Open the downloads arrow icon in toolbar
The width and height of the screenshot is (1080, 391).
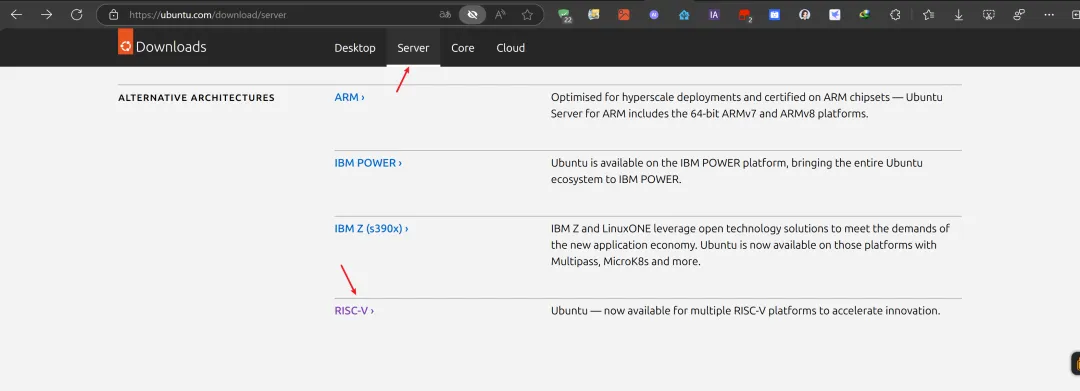(958, 14)
